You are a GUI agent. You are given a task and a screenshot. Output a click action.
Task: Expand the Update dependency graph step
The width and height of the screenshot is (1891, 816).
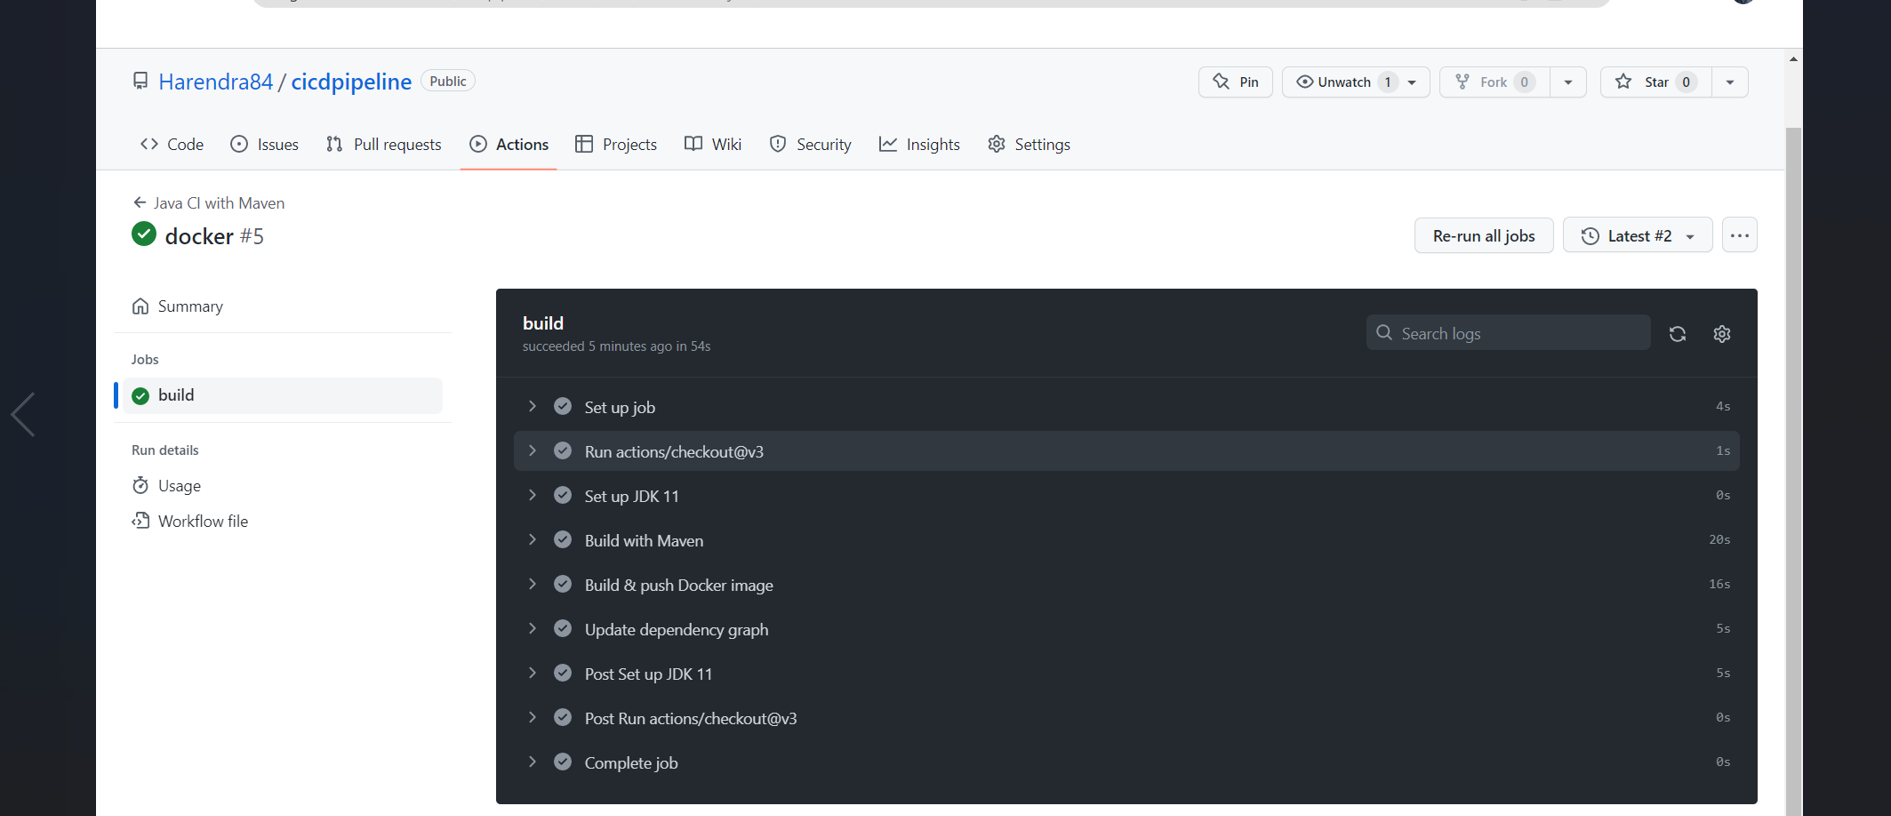pos(532,628)
